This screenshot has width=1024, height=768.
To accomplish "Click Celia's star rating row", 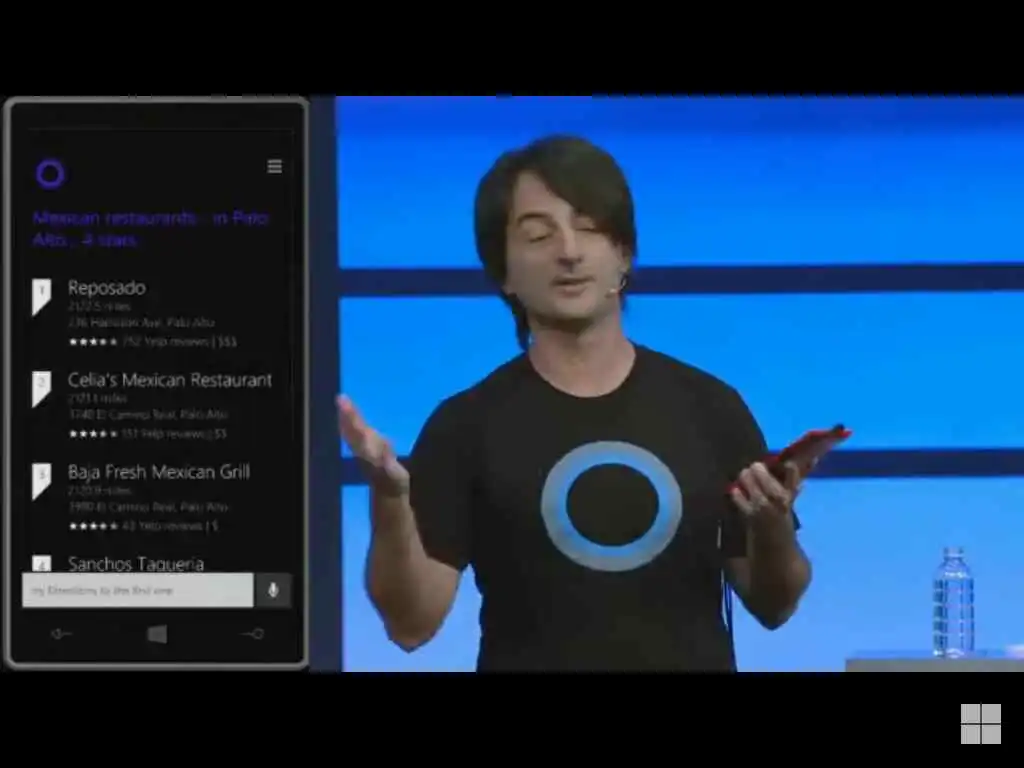I will (x=148, y=434).
